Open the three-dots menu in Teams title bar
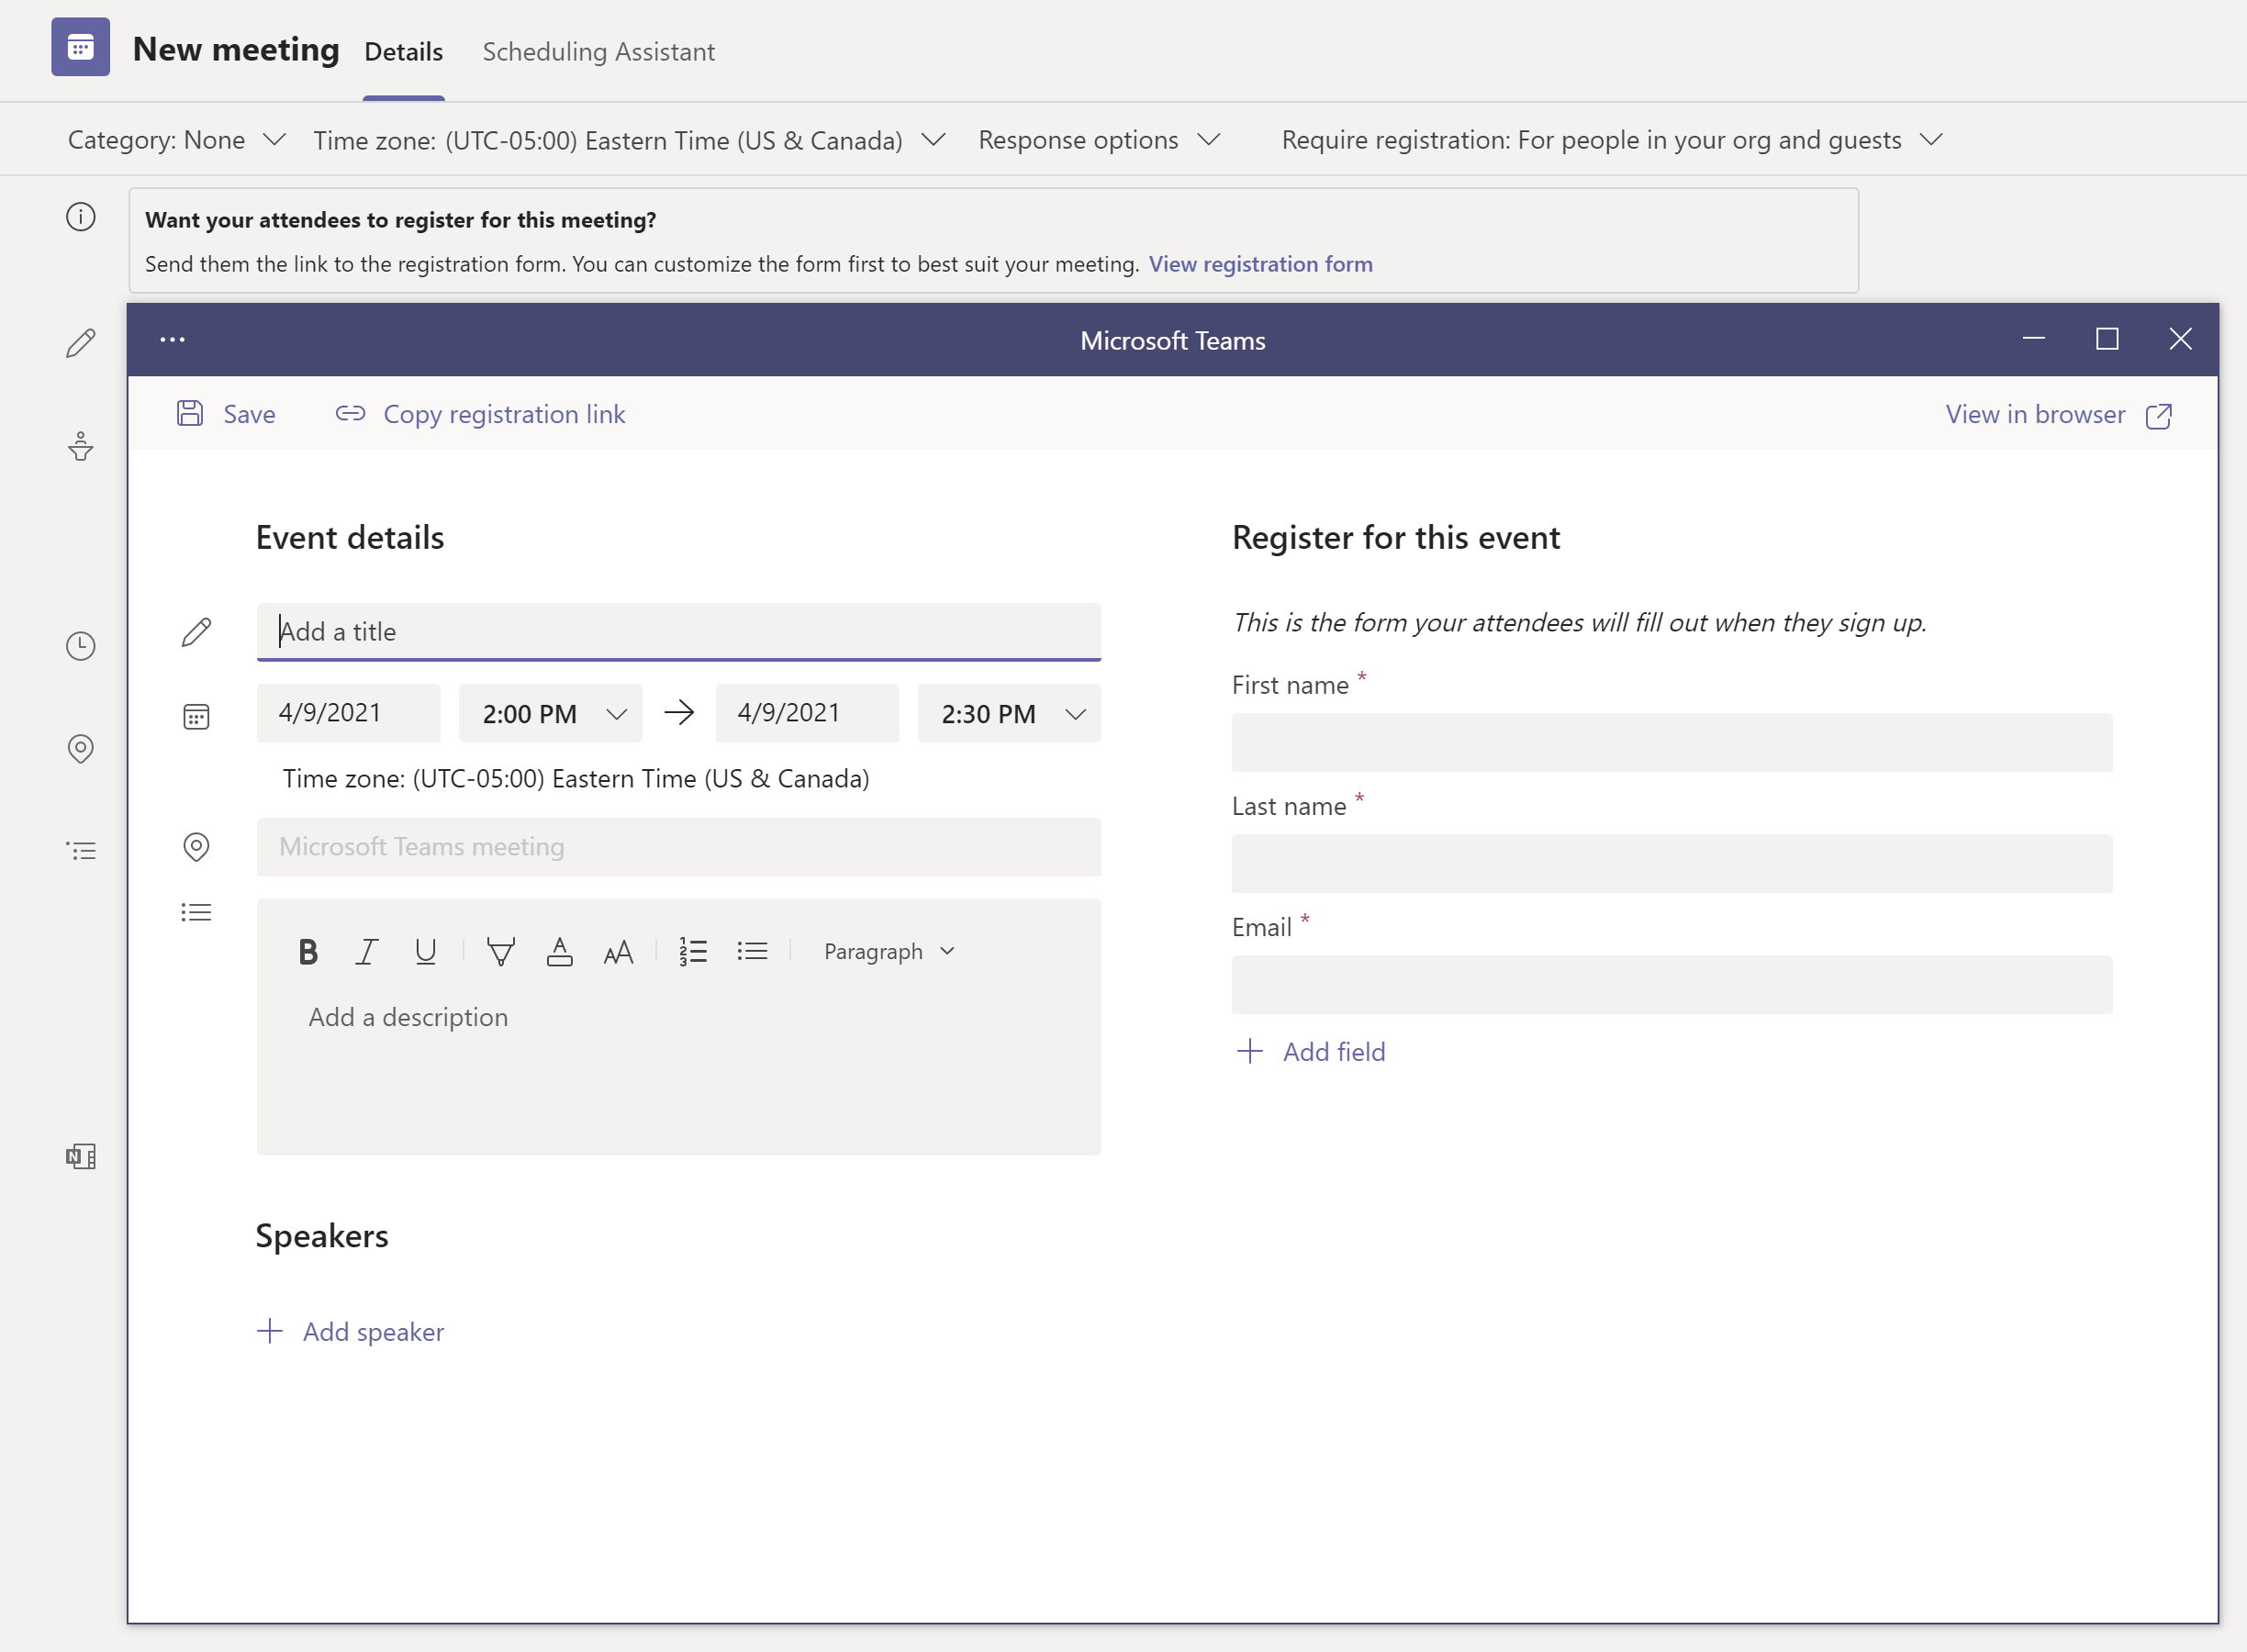The height and width of the screenshot is (1652, 2247). coord(173,340)
